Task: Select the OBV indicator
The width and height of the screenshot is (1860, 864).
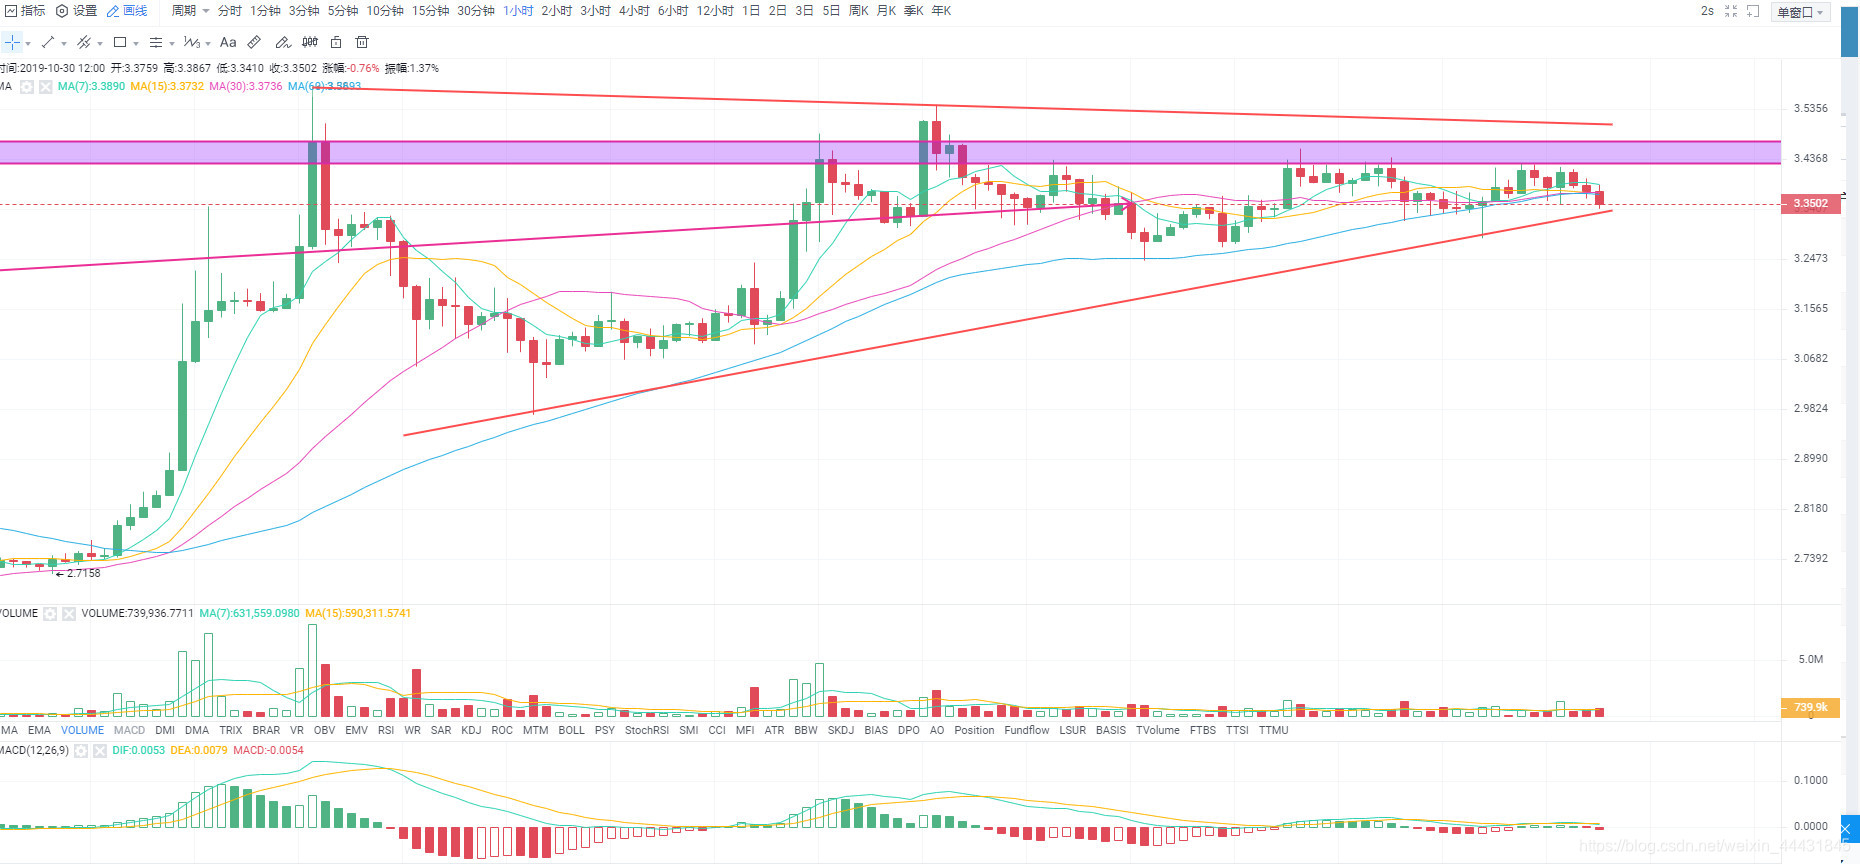Action: click(324, 731)
